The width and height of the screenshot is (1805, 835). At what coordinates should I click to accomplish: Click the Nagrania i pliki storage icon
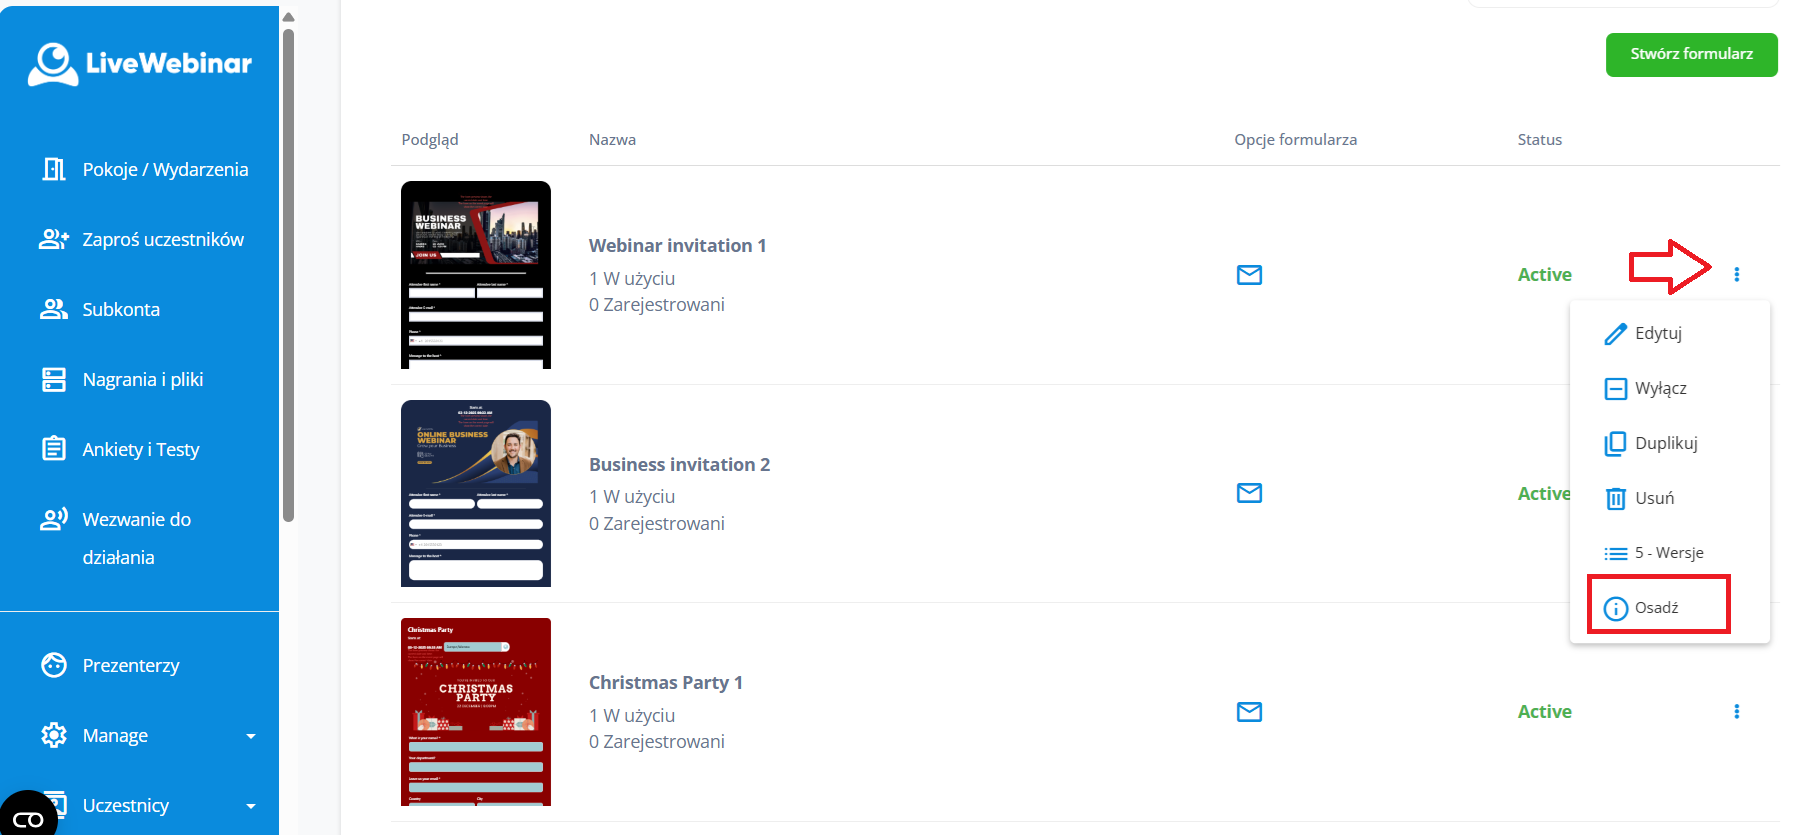point(54,379)
